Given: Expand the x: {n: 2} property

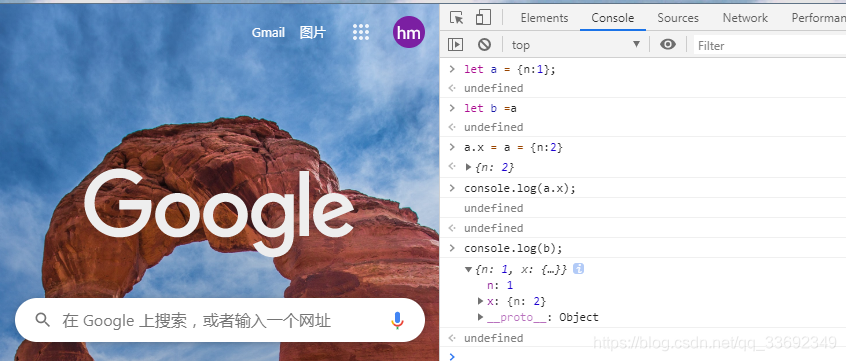Looking at the screenshot, I should [480, 301].
